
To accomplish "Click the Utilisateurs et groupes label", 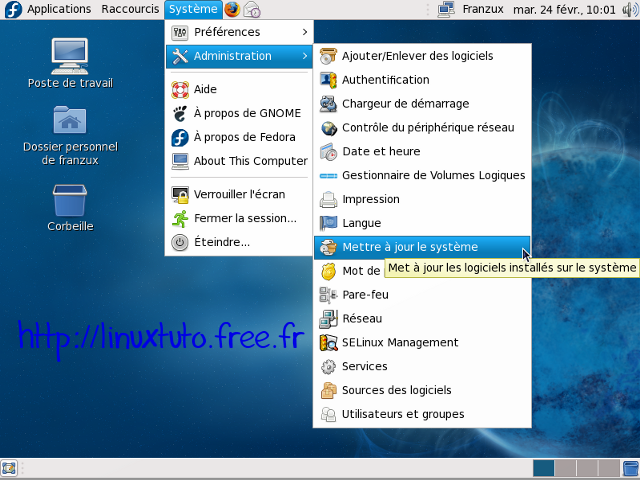I will click(403, 414).
